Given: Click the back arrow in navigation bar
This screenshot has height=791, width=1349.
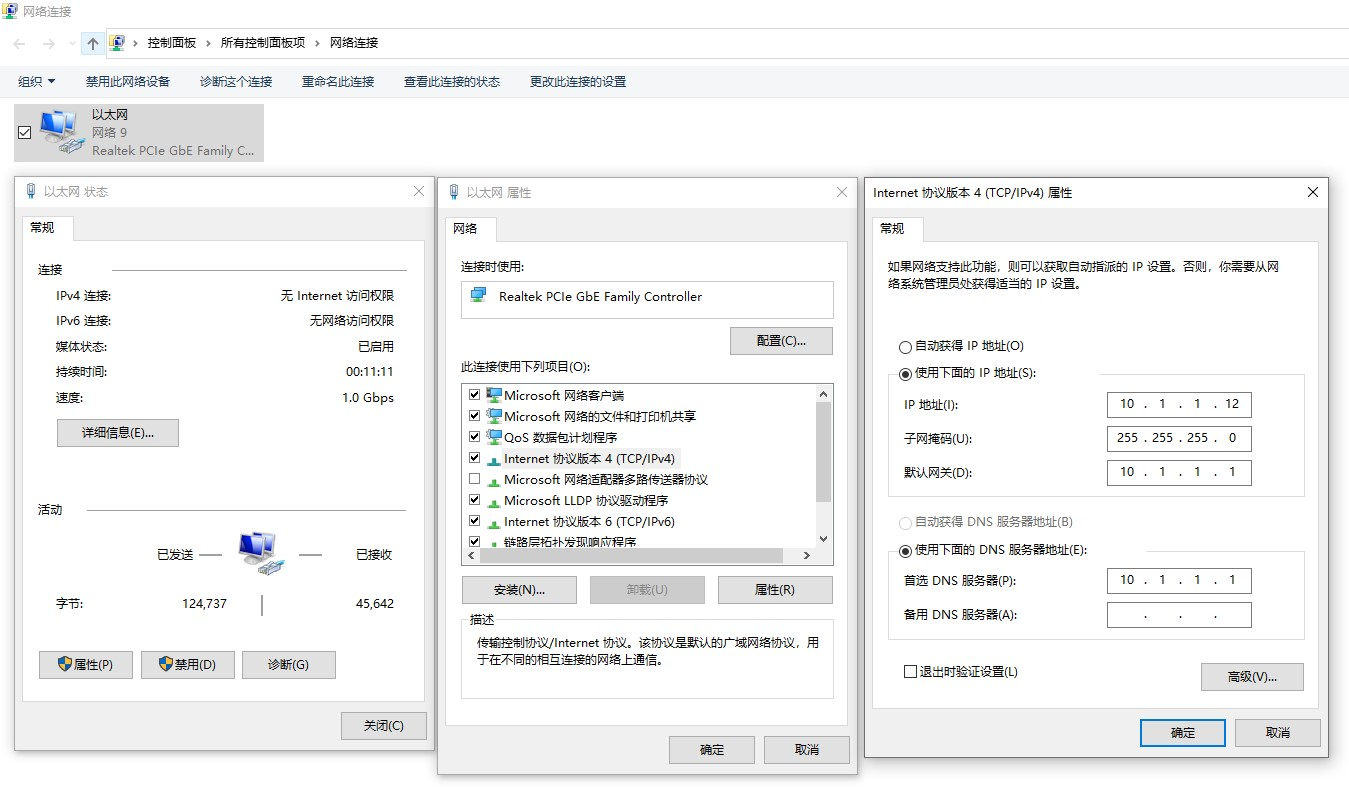Looking at the screenshot, I should (x=20, y=43).
